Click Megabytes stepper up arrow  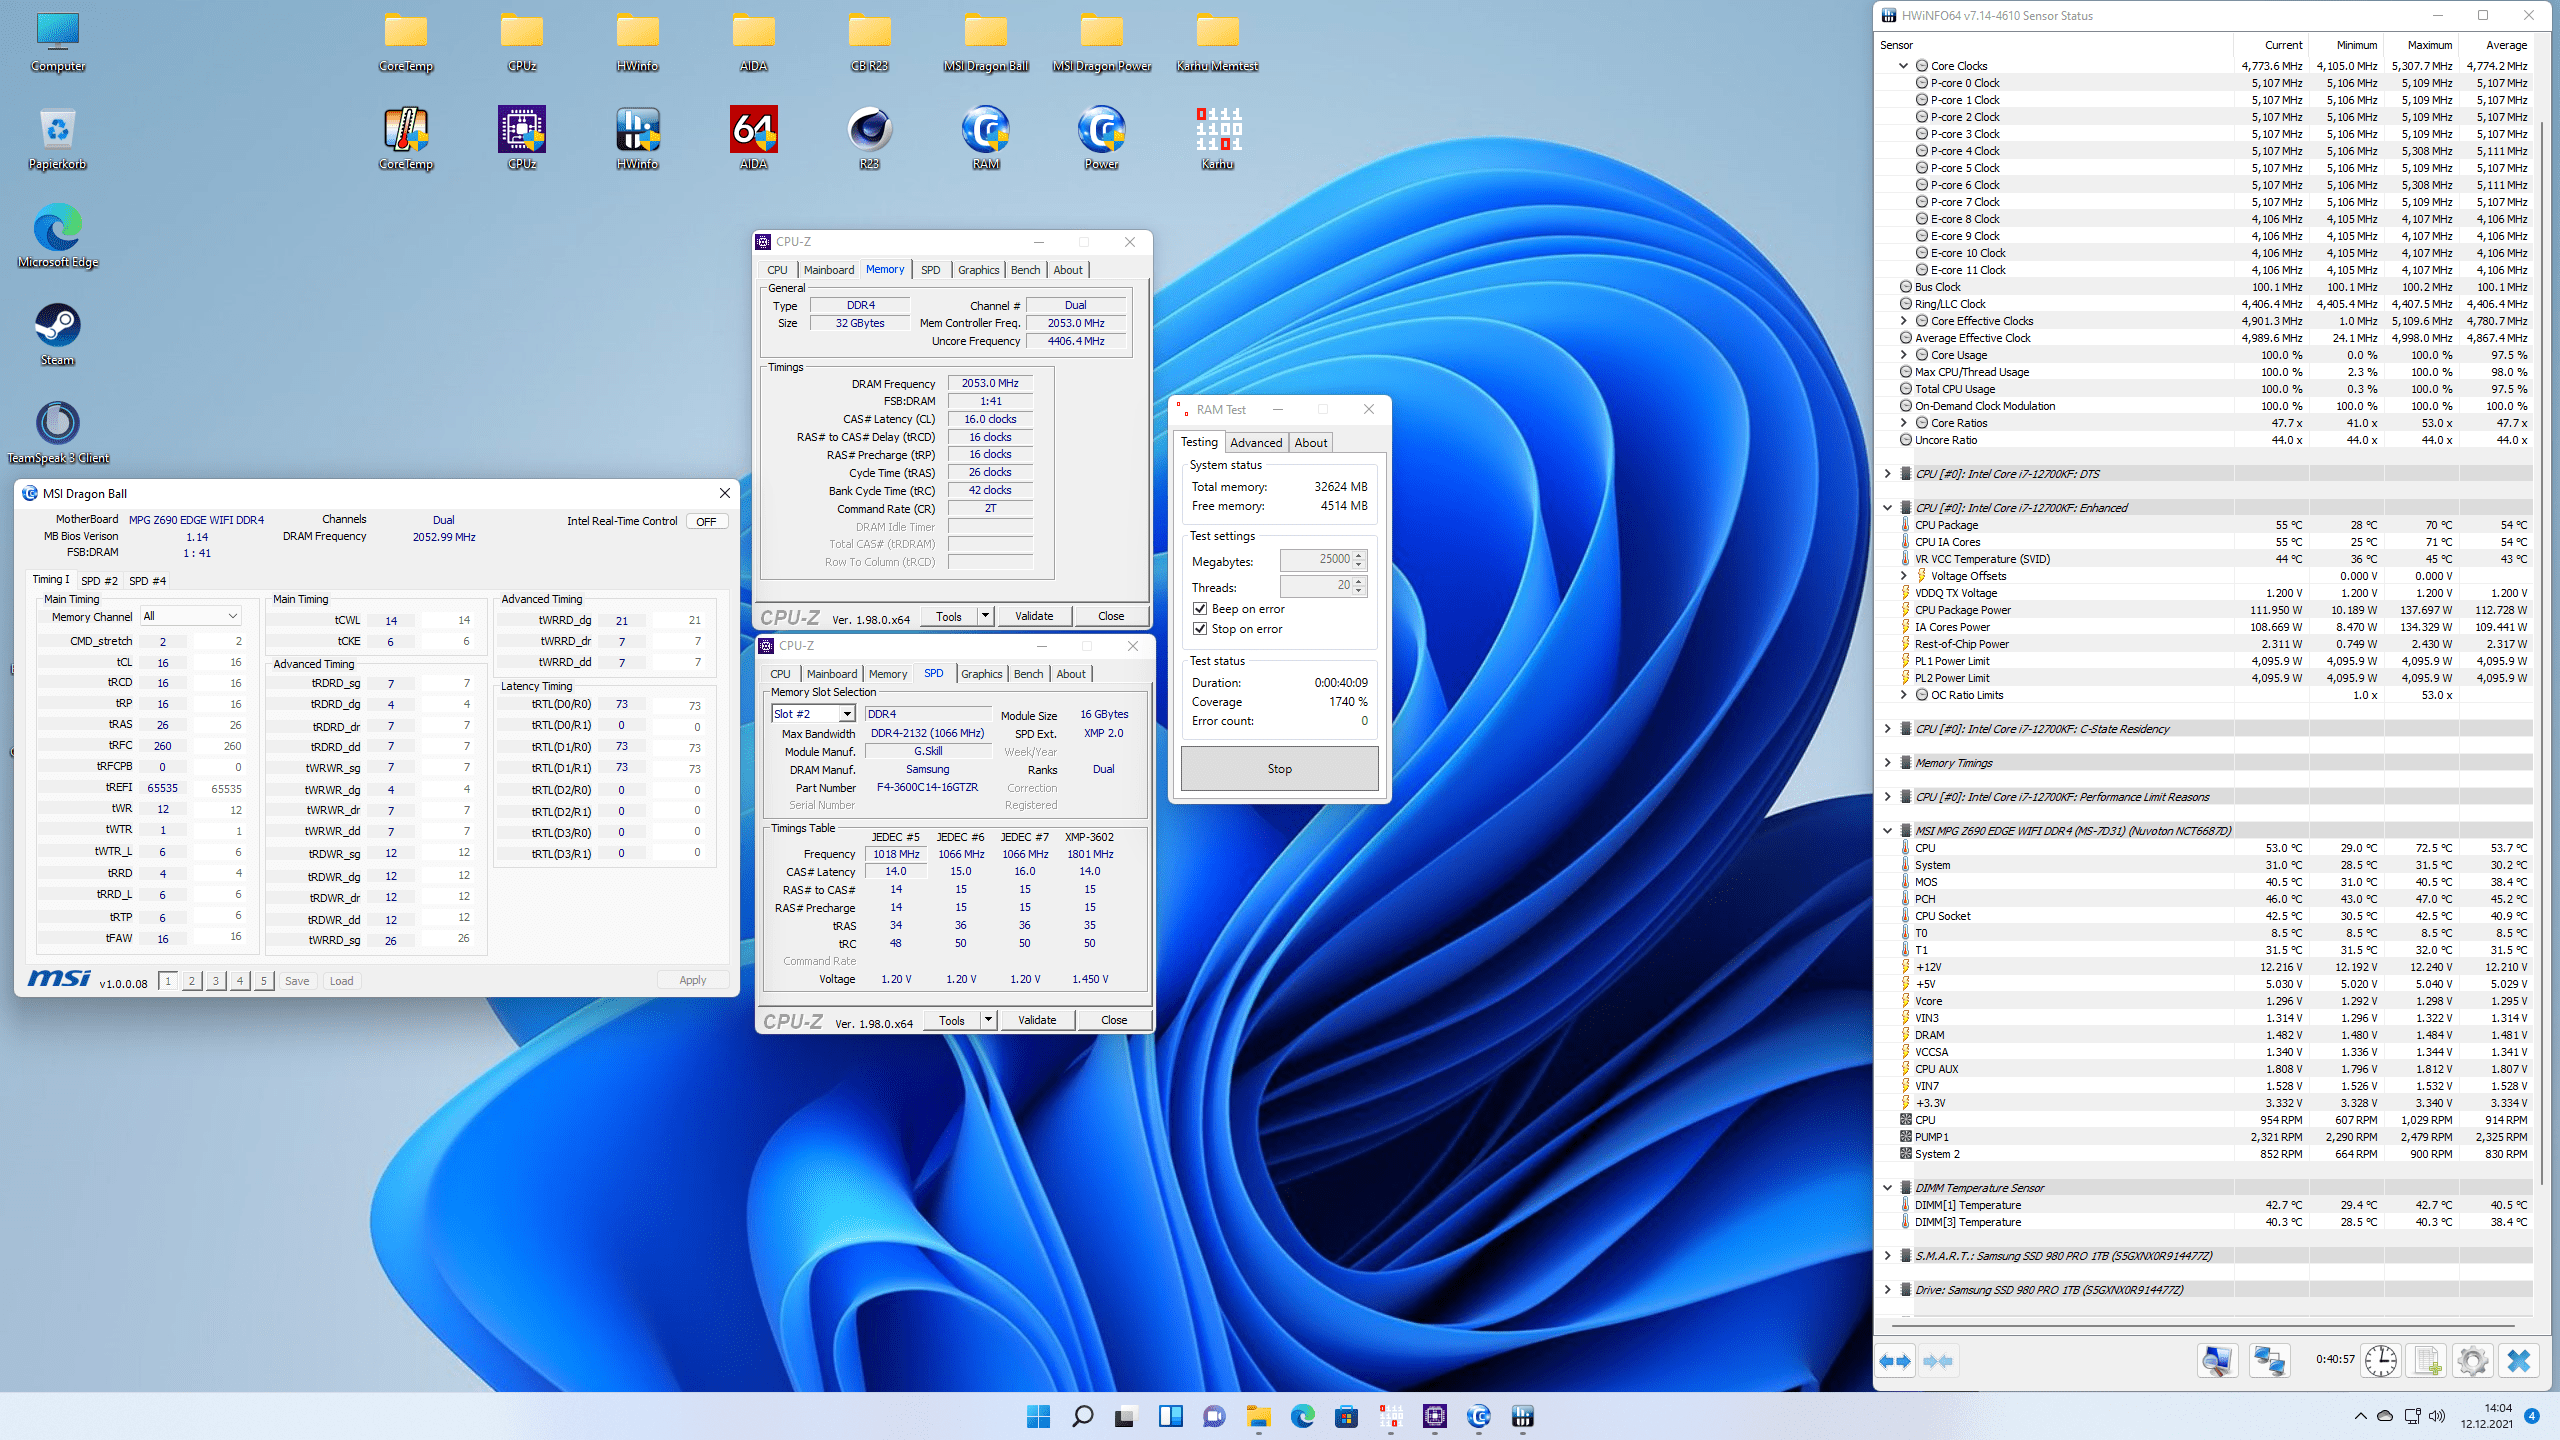[x=1359, y=554]
